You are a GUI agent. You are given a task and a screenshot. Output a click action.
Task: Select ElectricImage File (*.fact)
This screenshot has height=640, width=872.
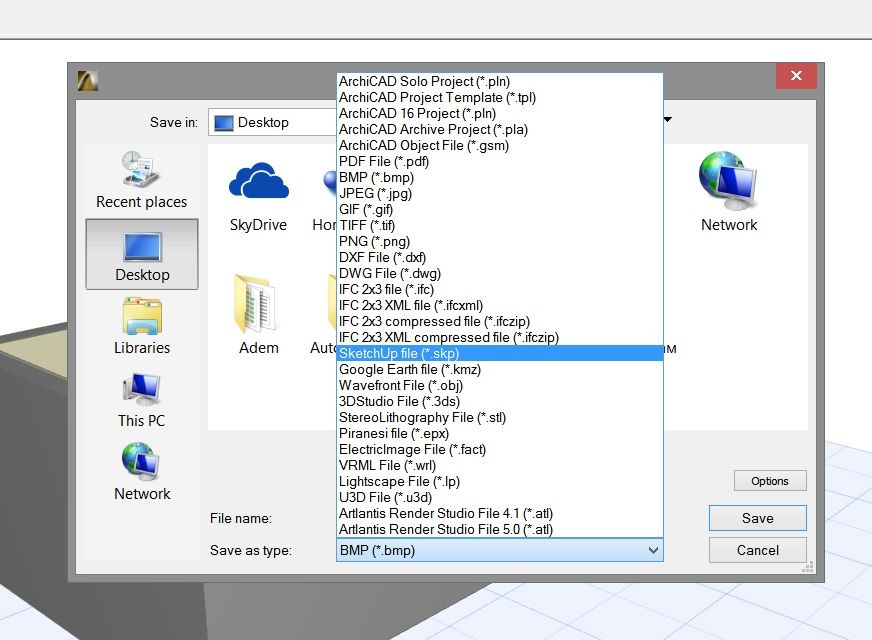tap(500, 449)
